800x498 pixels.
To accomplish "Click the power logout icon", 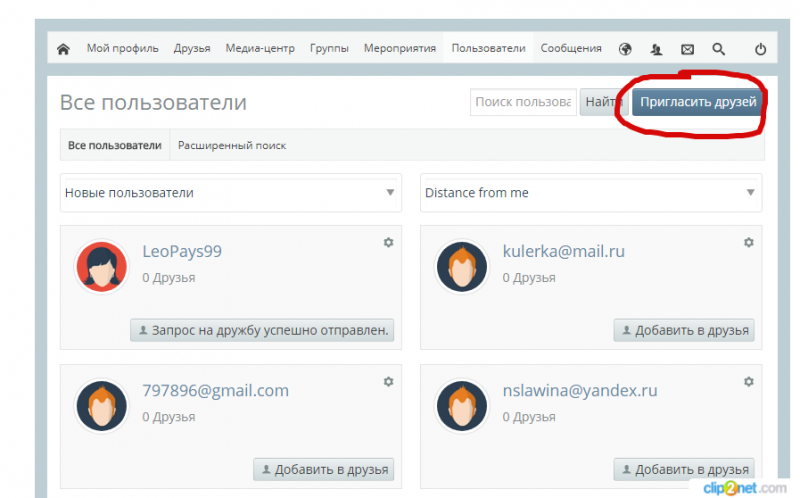I will coord(760,49).
